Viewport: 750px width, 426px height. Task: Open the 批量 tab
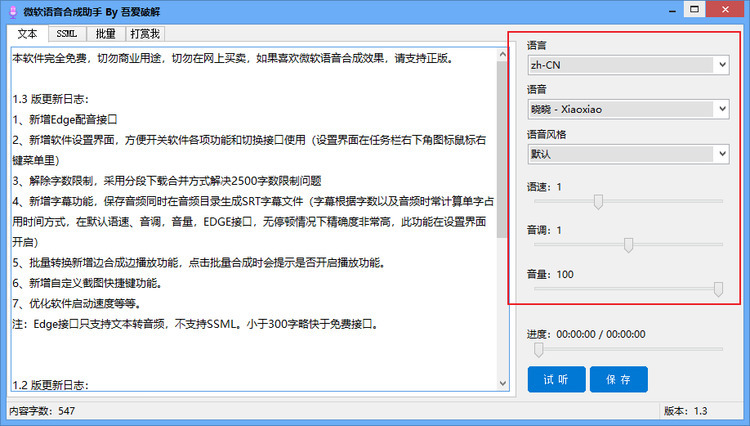click(106, 33)
